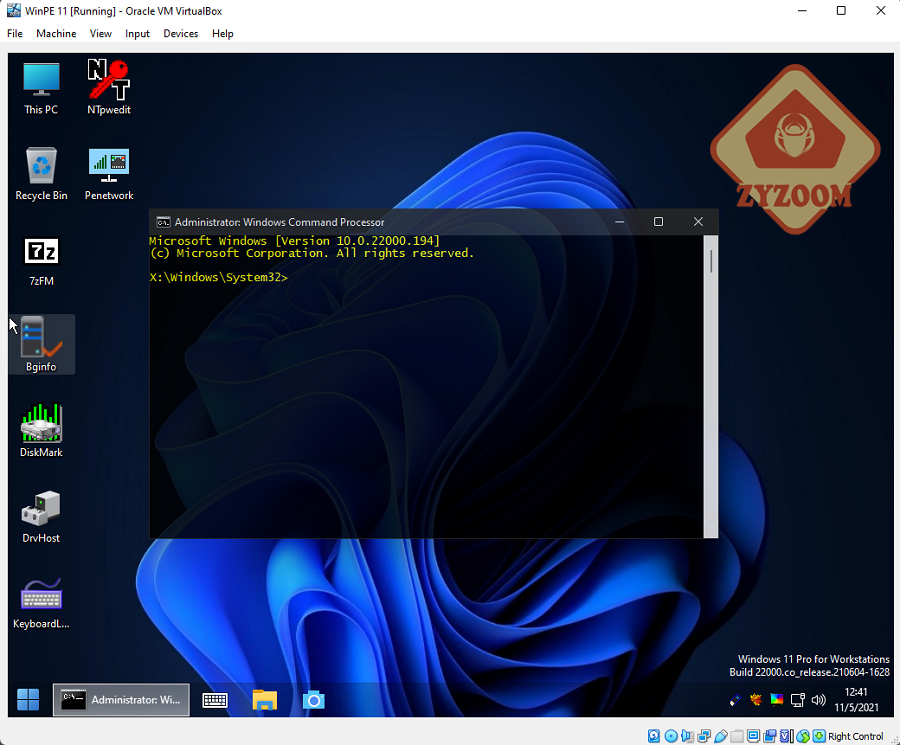Minimize the Command Processor window
Image resolution: width=900 pixels, height=745 pixels.
click(x=619, y=222)
